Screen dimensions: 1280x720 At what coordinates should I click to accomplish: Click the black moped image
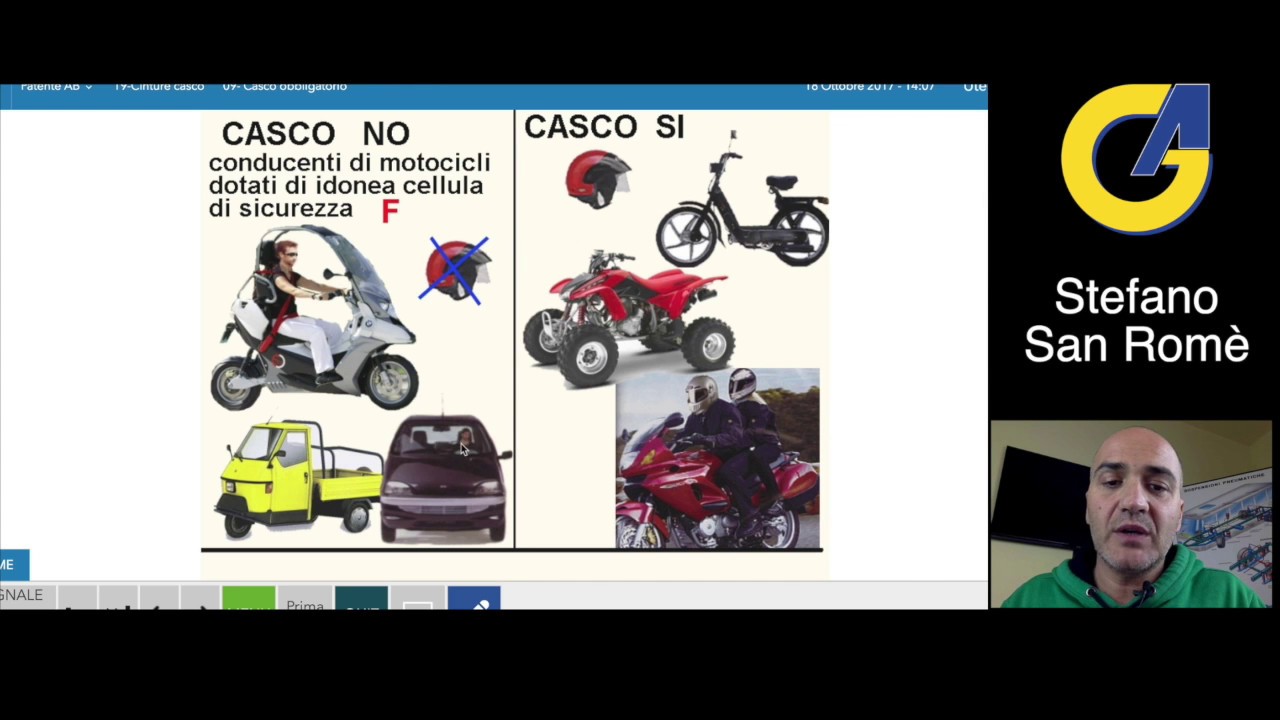[x=742, y=198]
